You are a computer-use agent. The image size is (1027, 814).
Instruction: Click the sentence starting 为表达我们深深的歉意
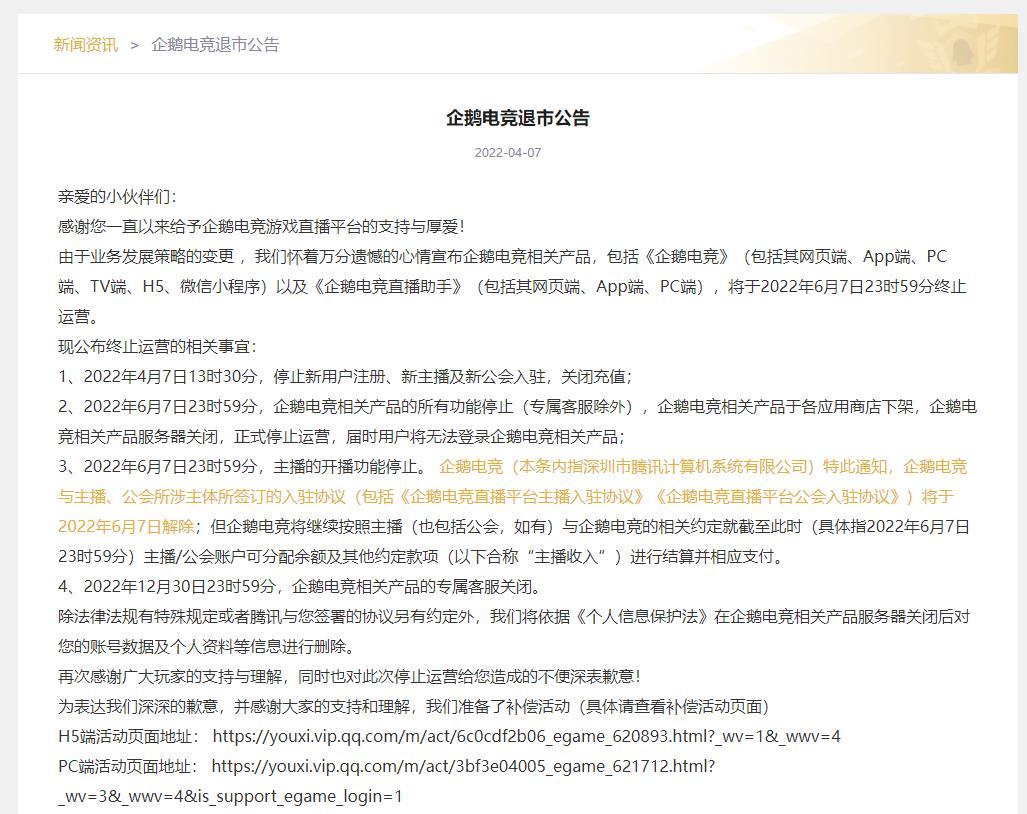pyautogui.click(x=413, y=707)
